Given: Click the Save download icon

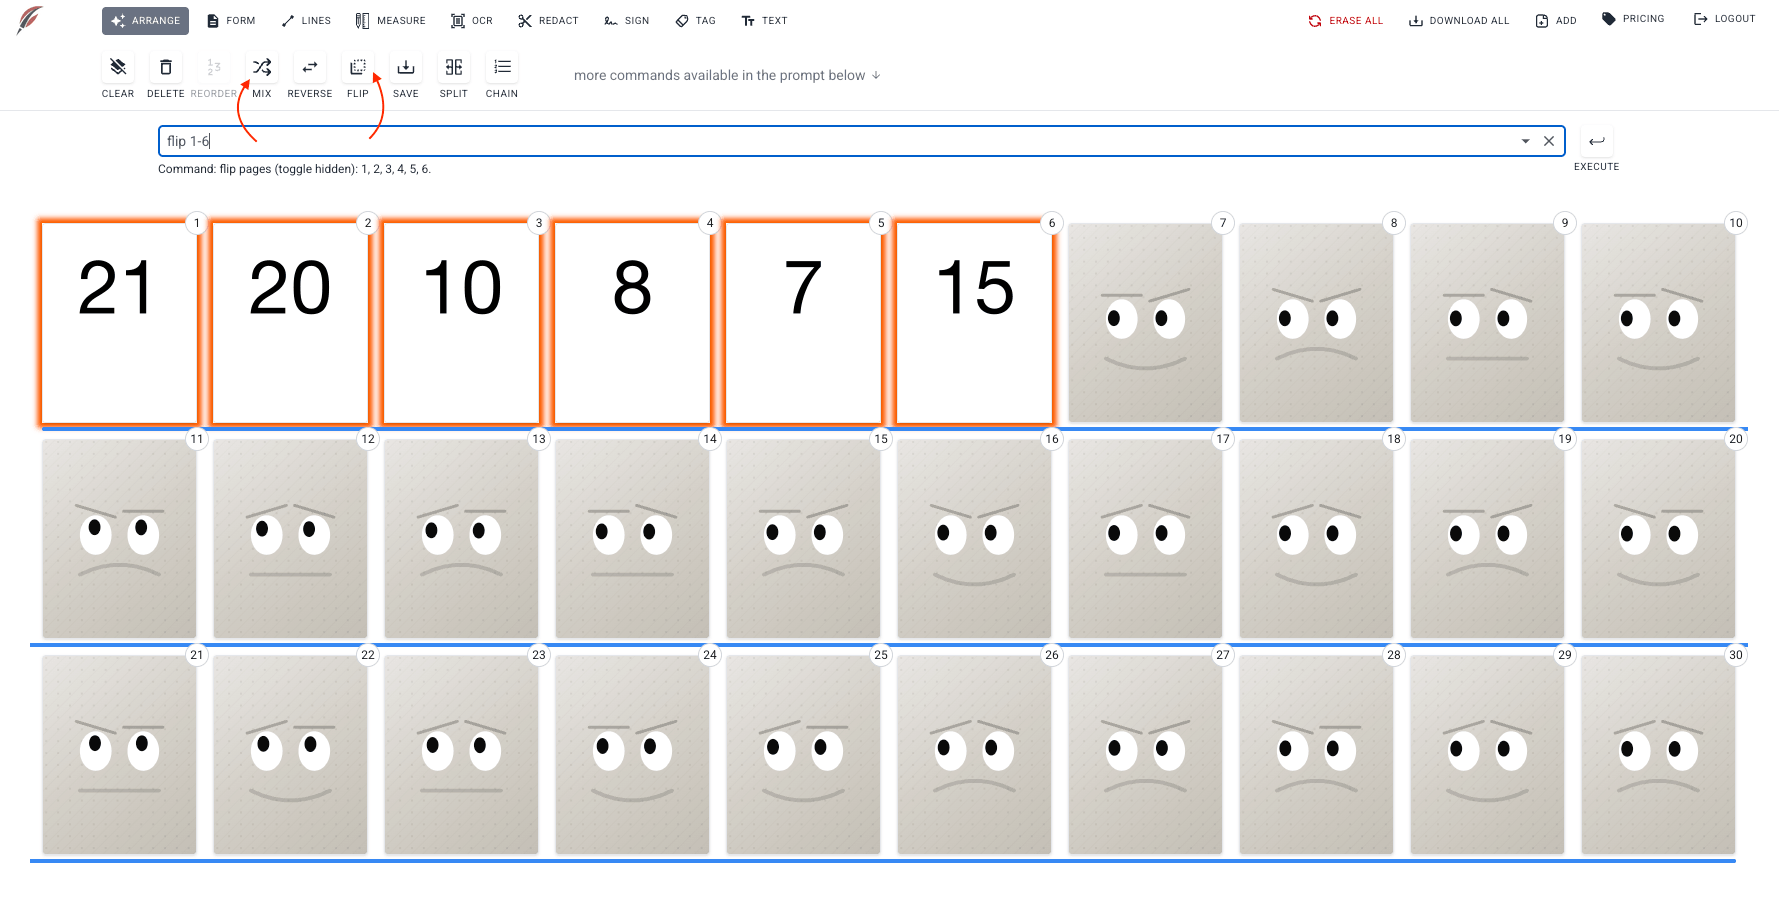Looking at the screenshot, I should point(406,68).
